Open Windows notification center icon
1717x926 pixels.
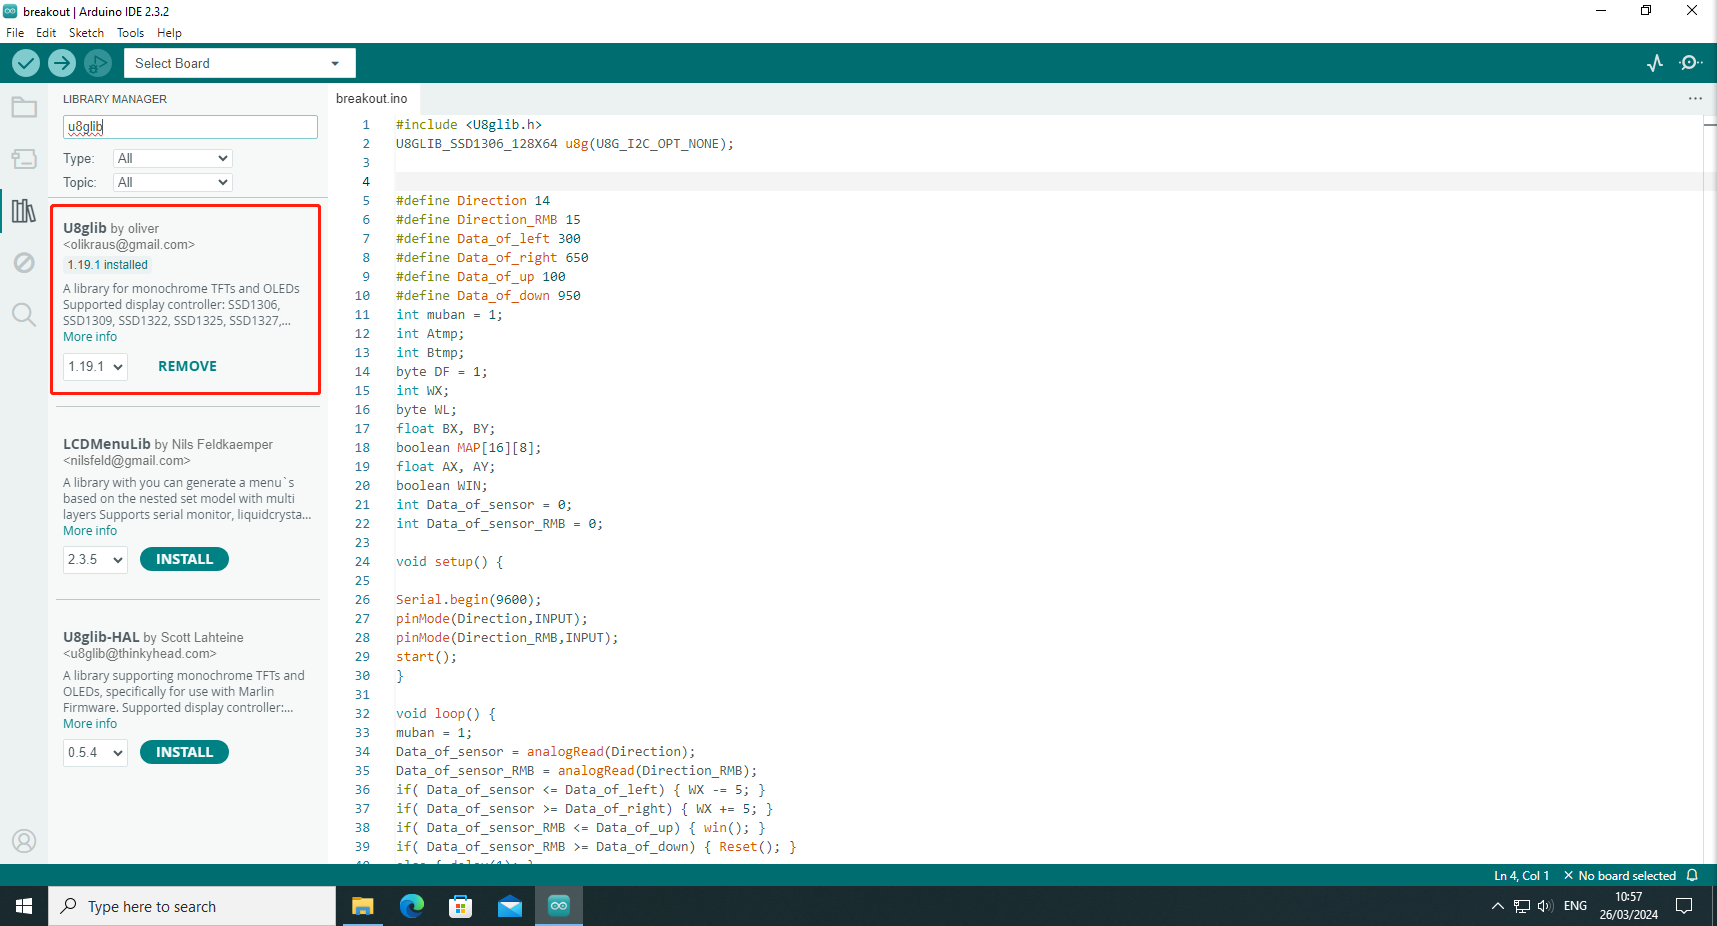pyautogui.click(x=1684, y=906)
